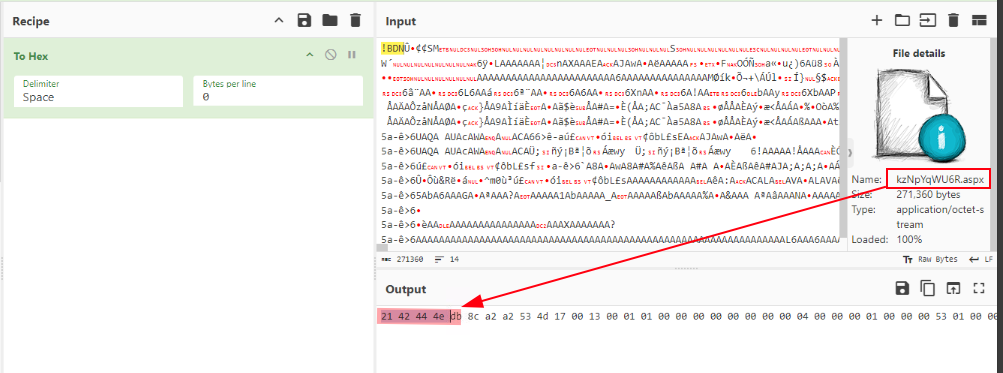Open a folder as input
Screen dimensions: 1003x373
tap(902, 20)
